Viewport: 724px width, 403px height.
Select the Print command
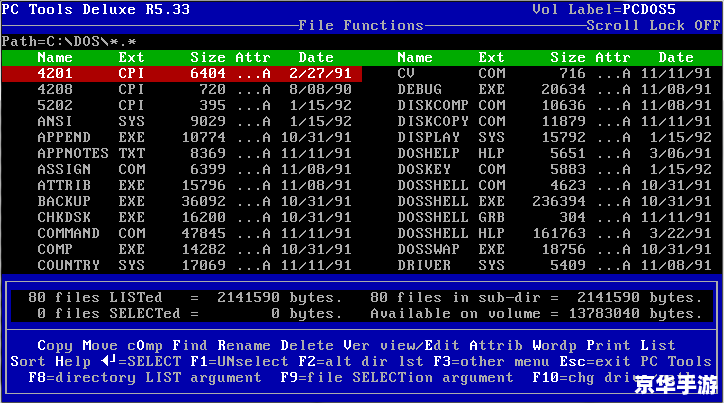click(609, 346)
